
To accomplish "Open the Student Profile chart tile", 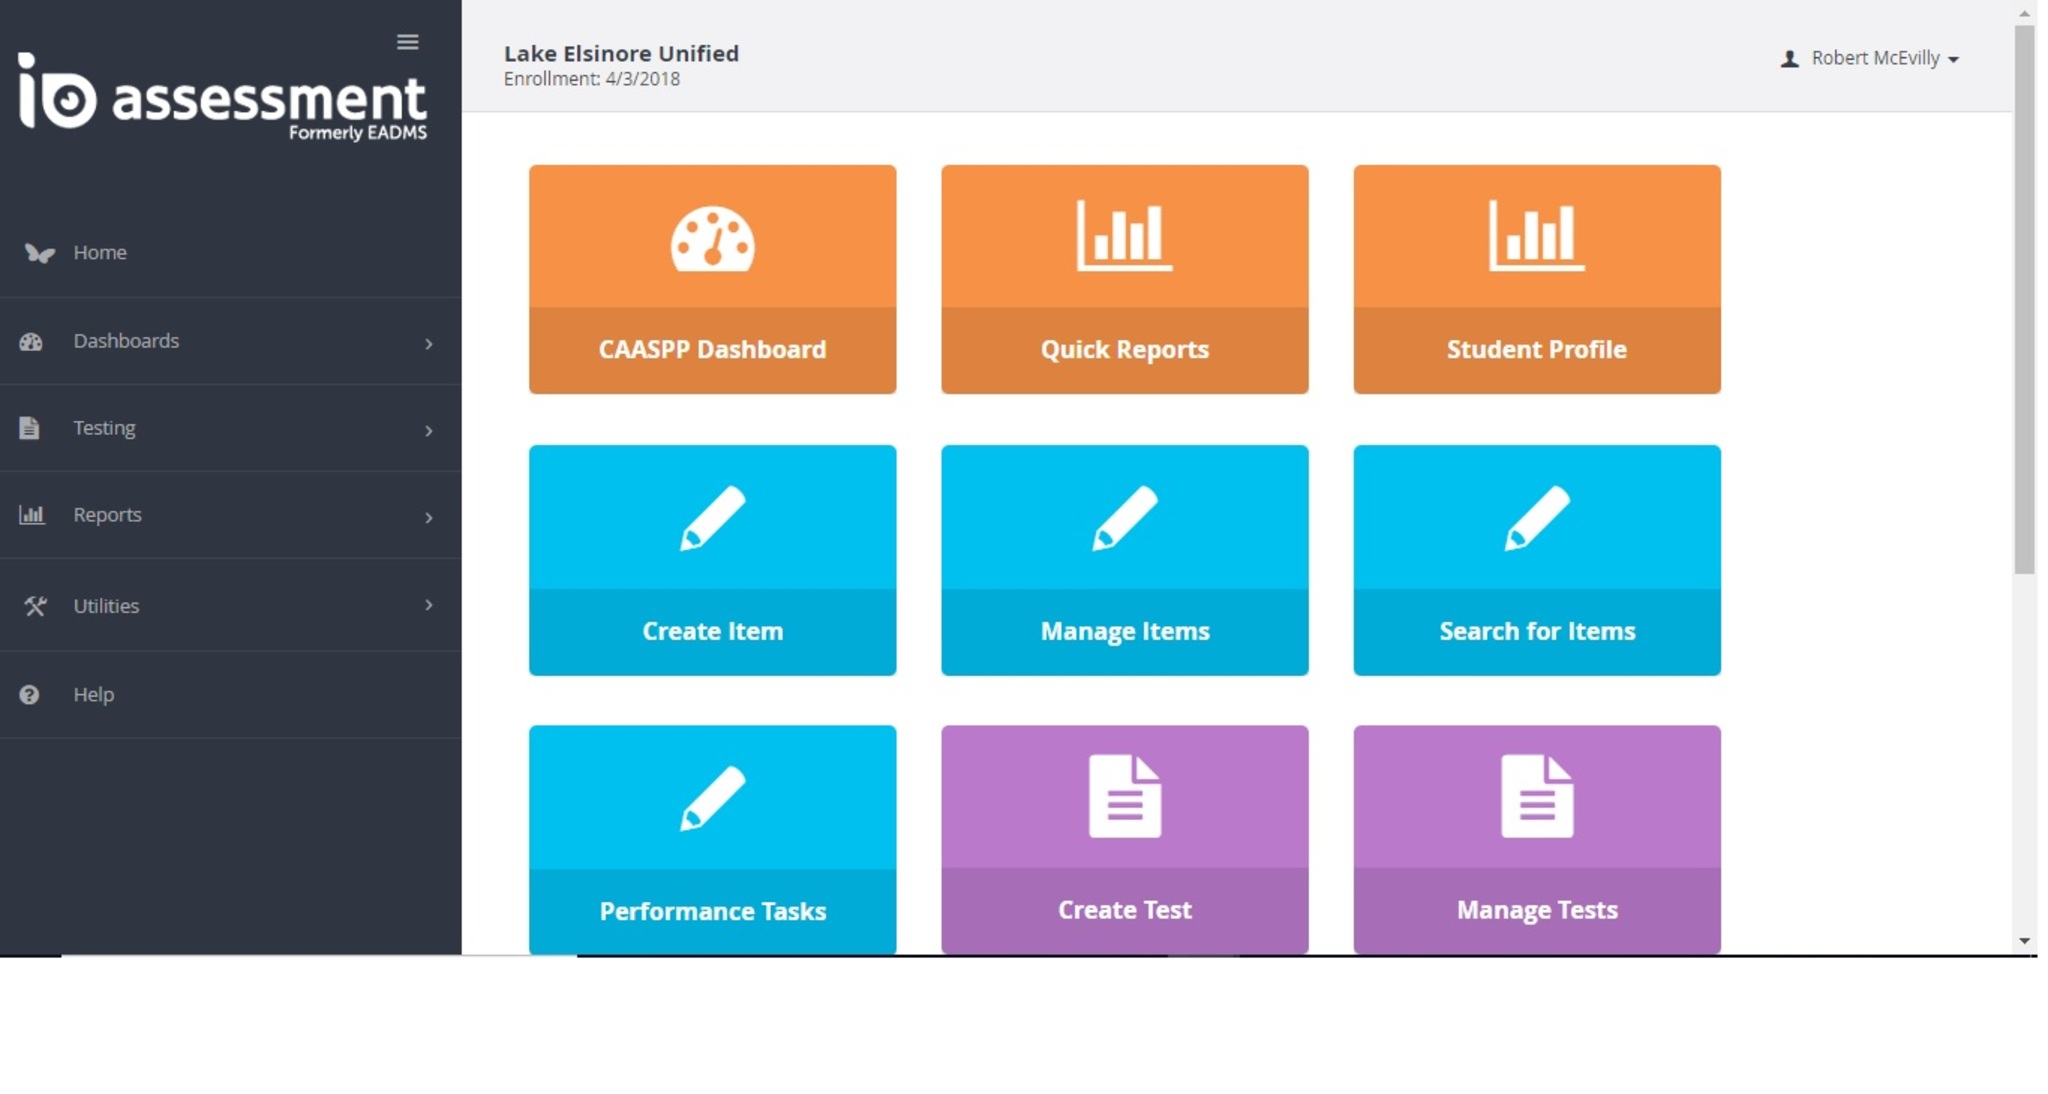I will point(1536,279).
